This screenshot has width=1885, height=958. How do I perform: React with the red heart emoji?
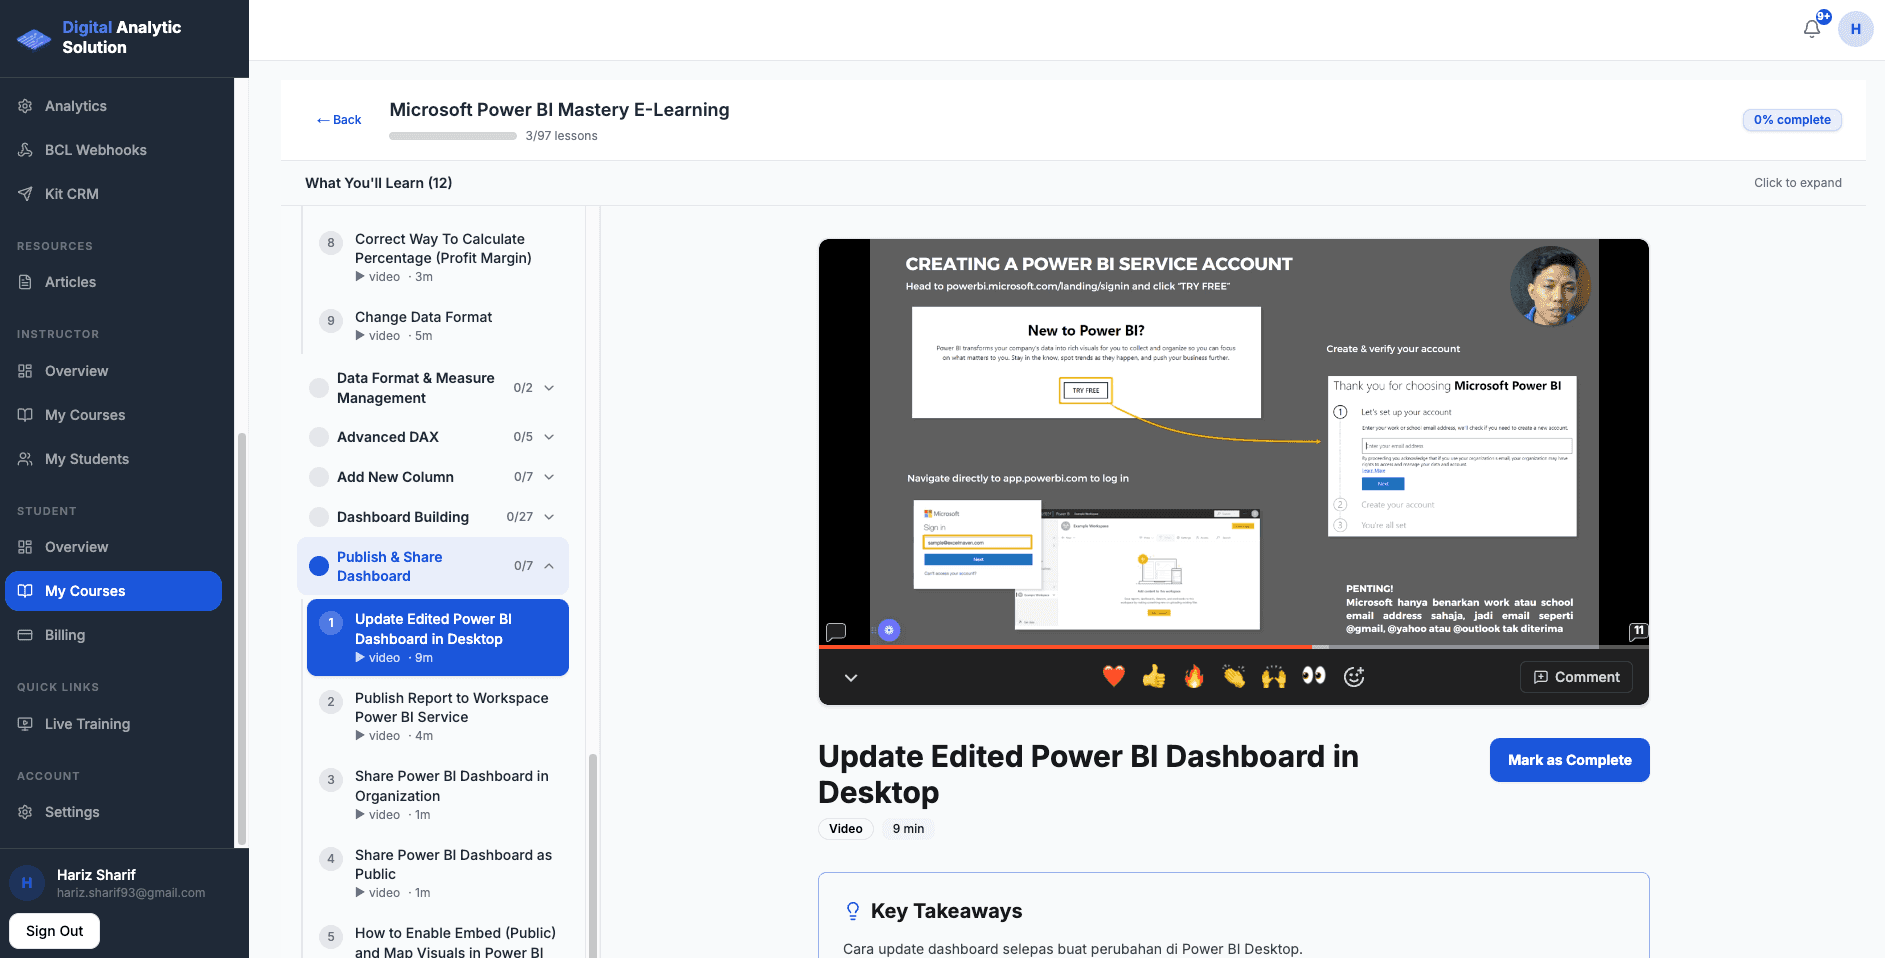pos(1114,677)
